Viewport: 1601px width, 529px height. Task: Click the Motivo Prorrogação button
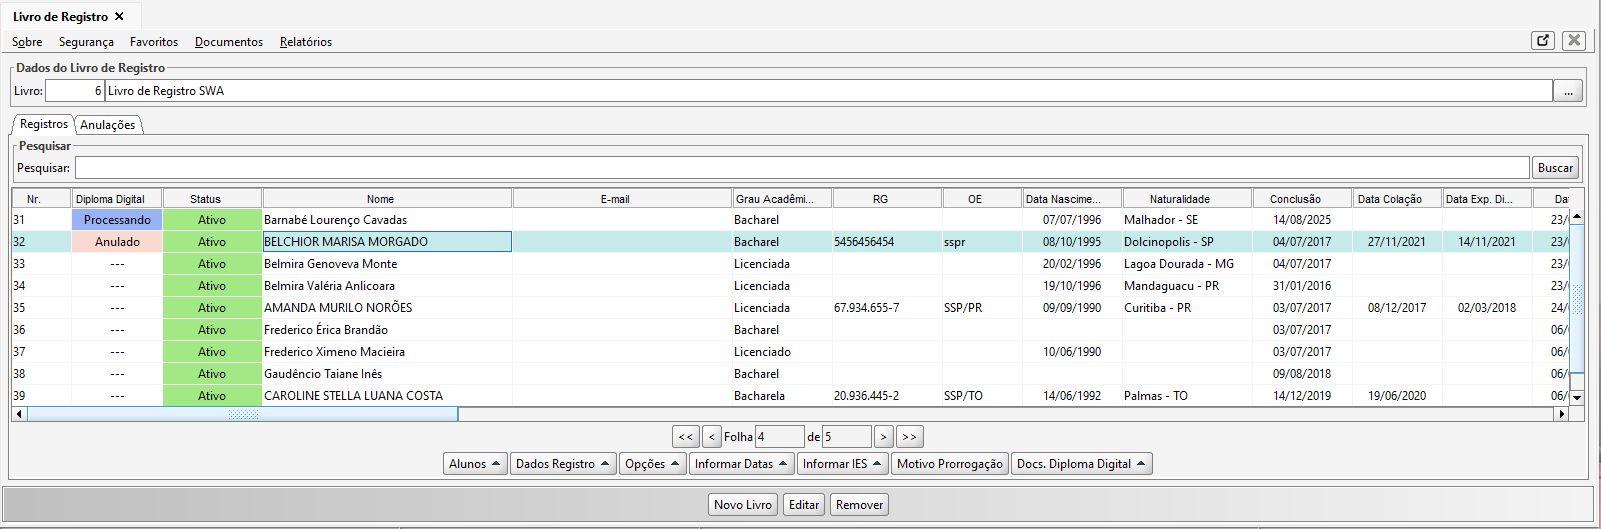tap(949, 464)
